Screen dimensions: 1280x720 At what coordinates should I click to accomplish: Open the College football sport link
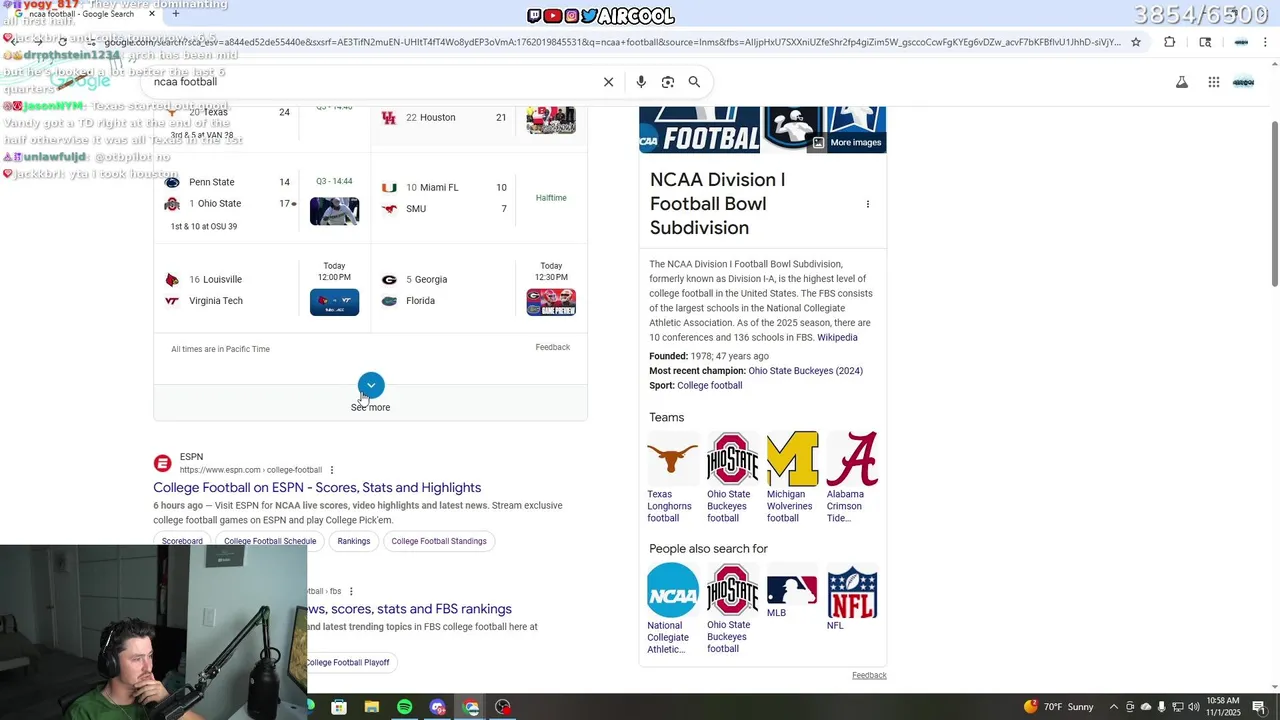coord(709,386)
